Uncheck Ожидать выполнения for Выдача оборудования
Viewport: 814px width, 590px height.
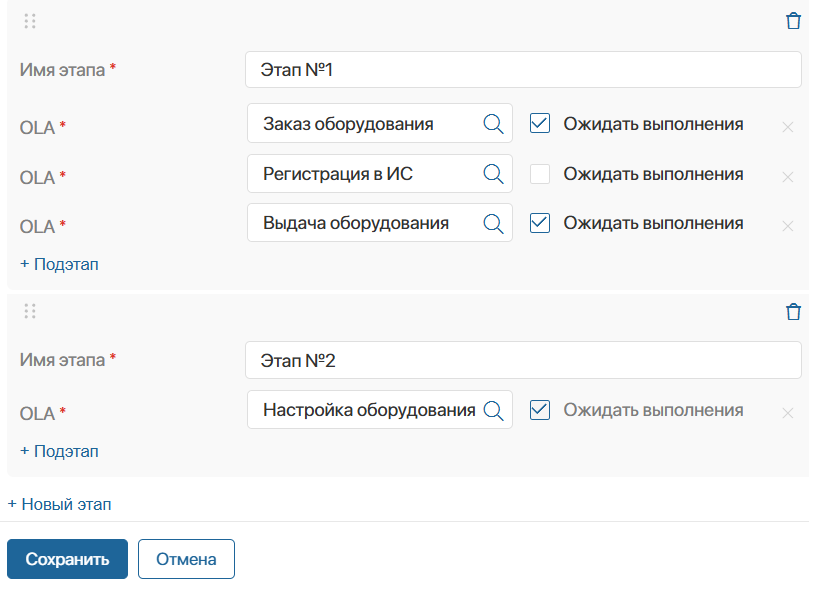coord(540,223)
